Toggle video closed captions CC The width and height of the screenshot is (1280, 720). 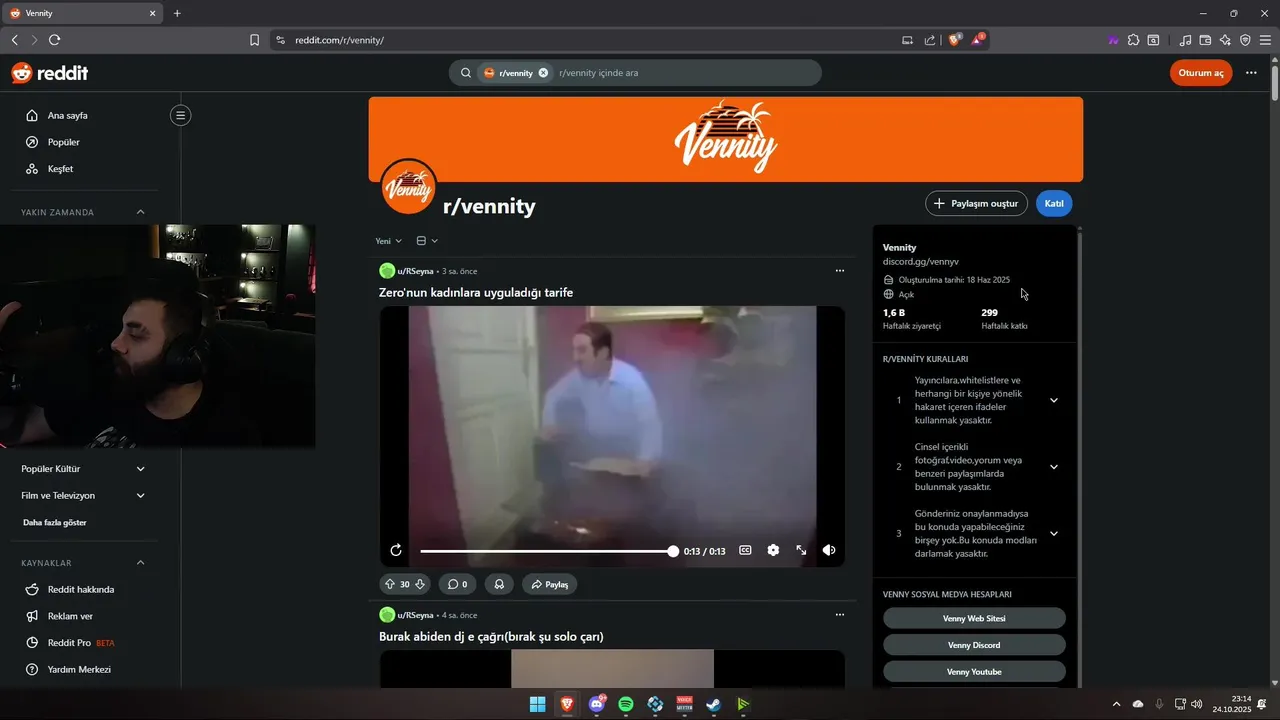coord(745,550)
